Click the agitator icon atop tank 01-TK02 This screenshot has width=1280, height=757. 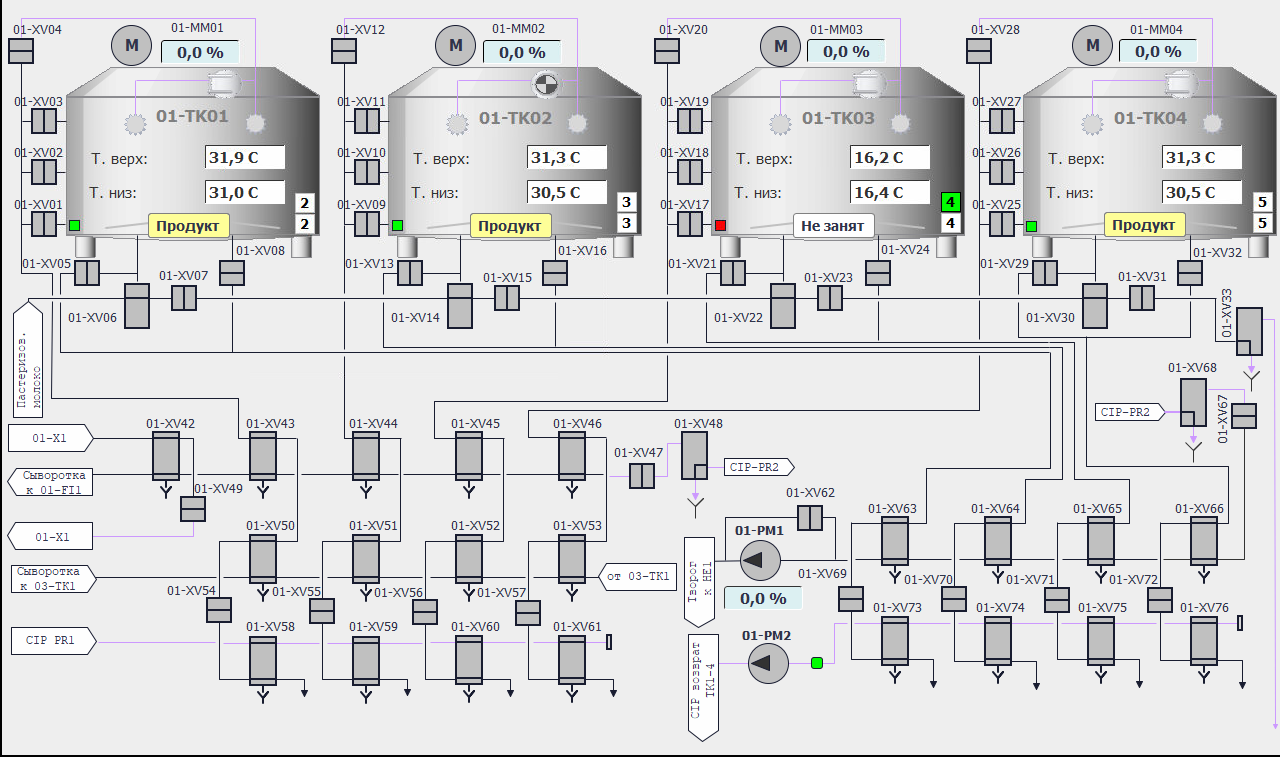coord(544,85)
